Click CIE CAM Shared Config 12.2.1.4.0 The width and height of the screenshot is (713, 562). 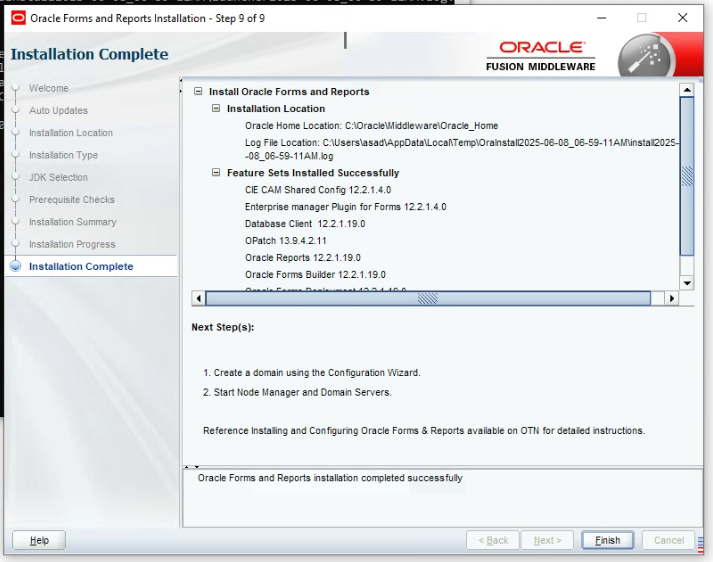318,190
